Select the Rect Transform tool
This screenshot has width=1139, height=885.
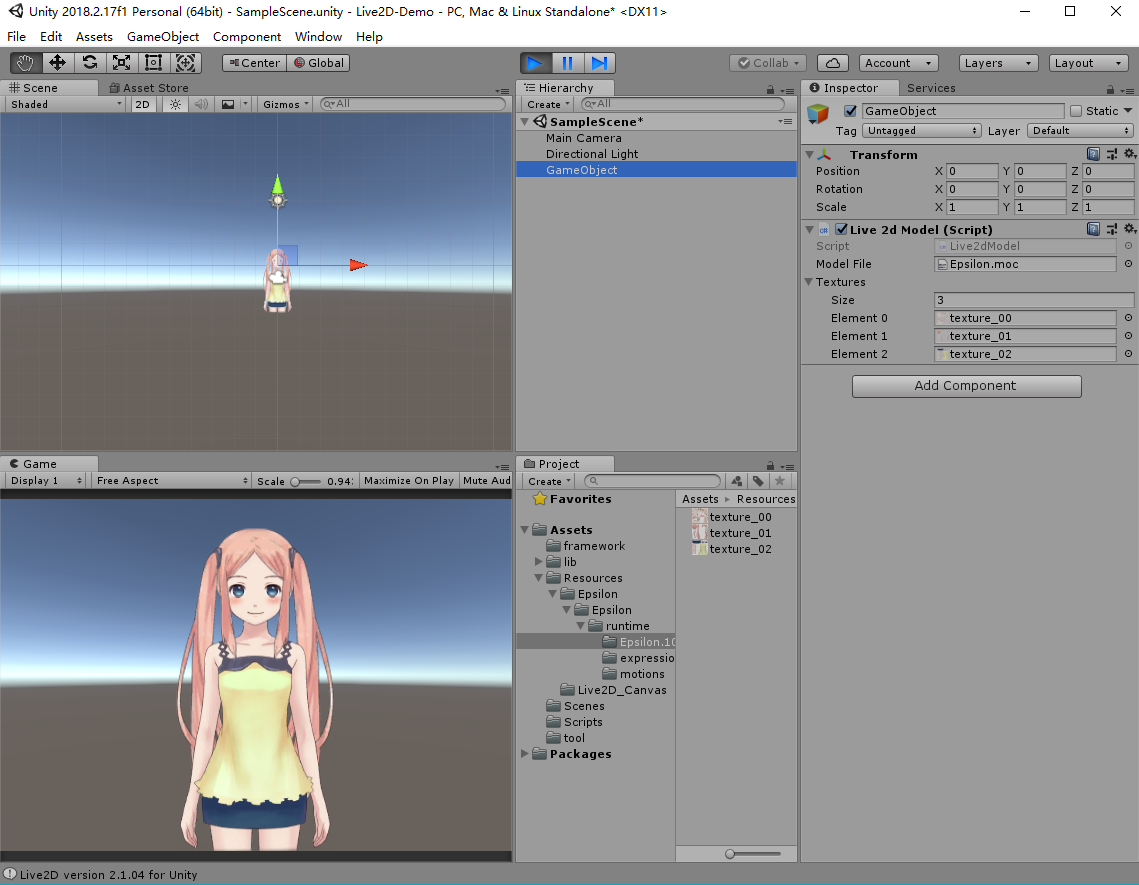point(153,63)
